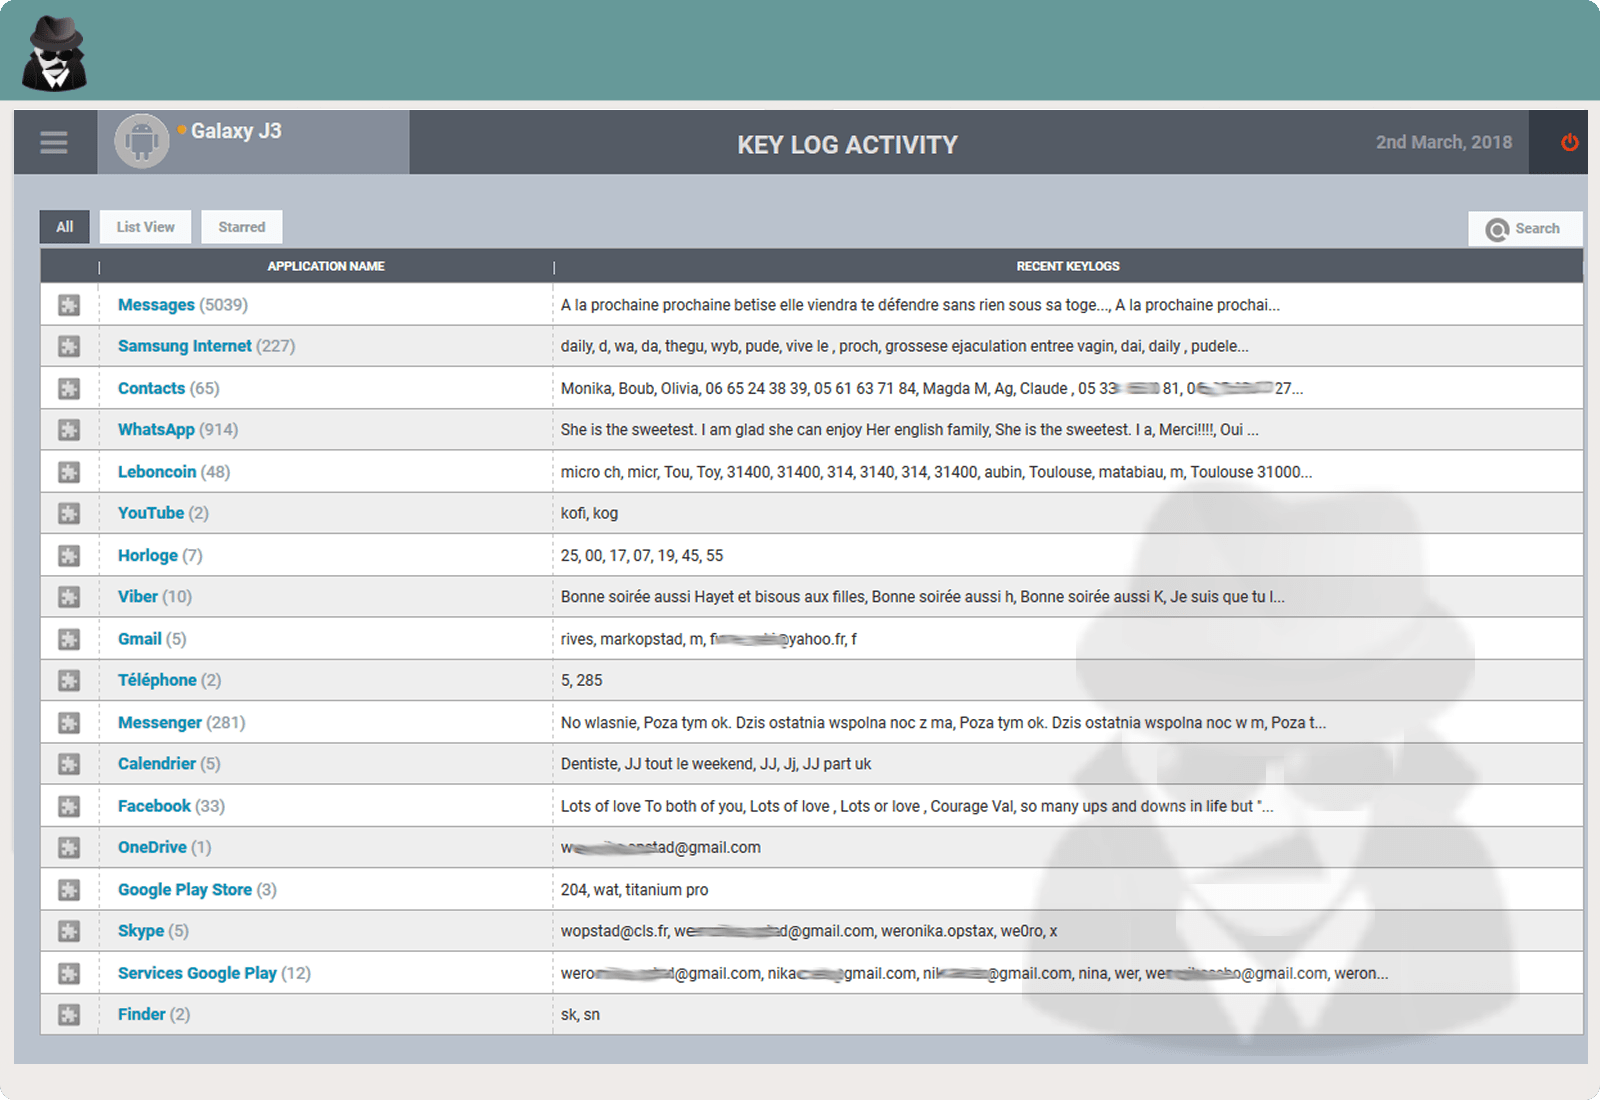Expand the Skype row plus icon

(x=69, y=931)
